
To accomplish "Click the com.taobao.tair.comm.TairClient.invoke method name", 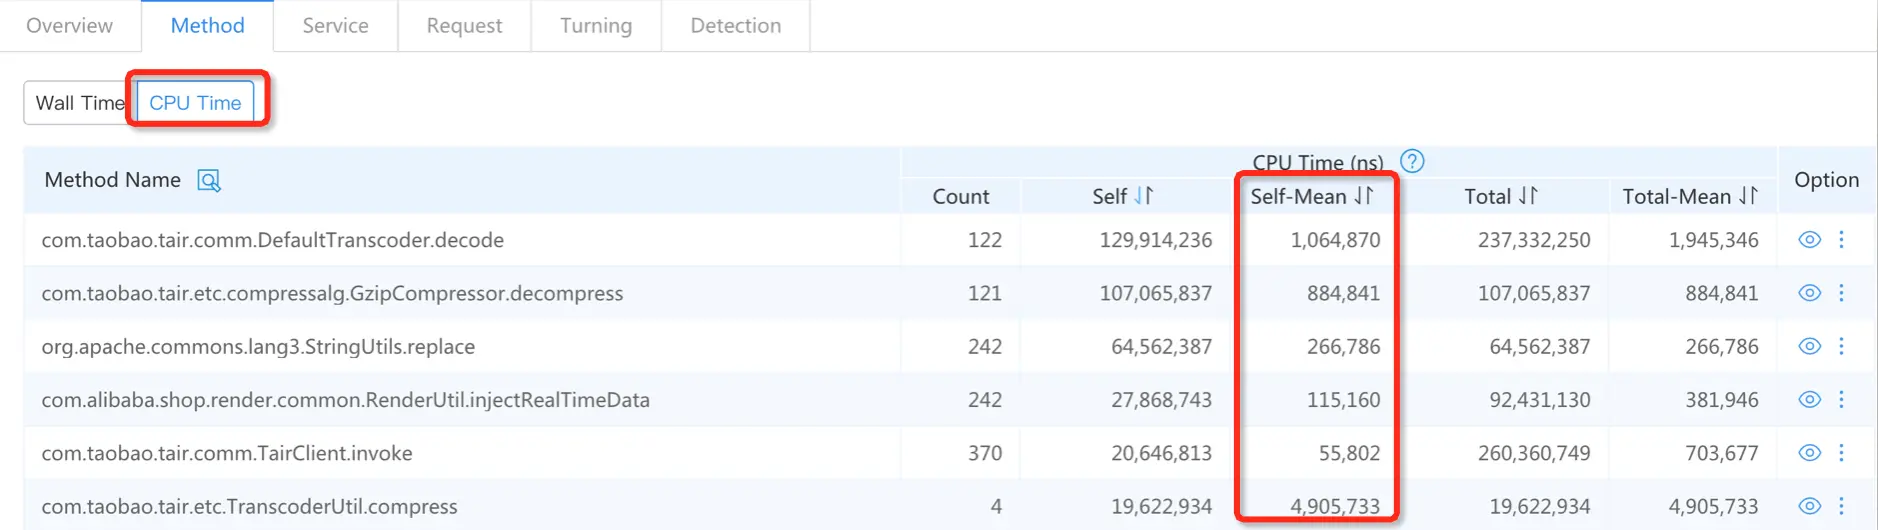I will [227, 453].
